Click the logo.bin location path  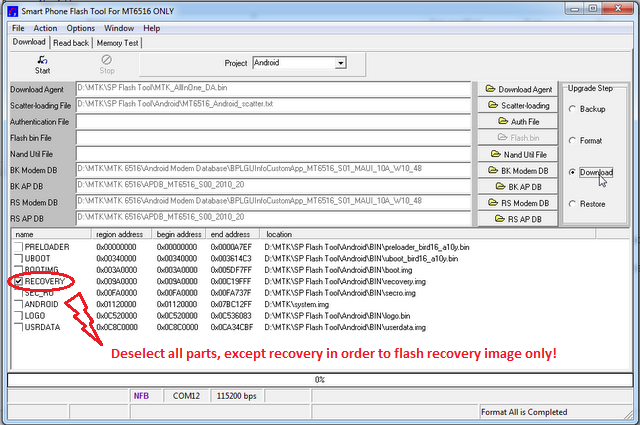click(337, 316)
